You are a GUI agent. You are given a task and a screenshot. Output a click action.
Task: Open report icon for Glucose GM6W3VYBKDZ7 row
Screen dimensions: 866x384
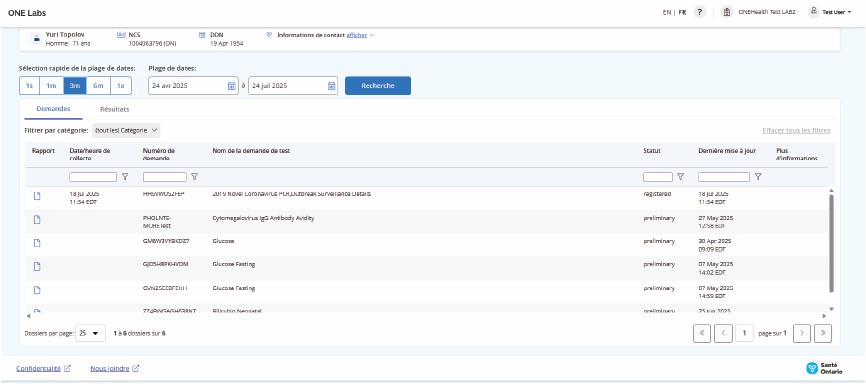coord(37,243)
